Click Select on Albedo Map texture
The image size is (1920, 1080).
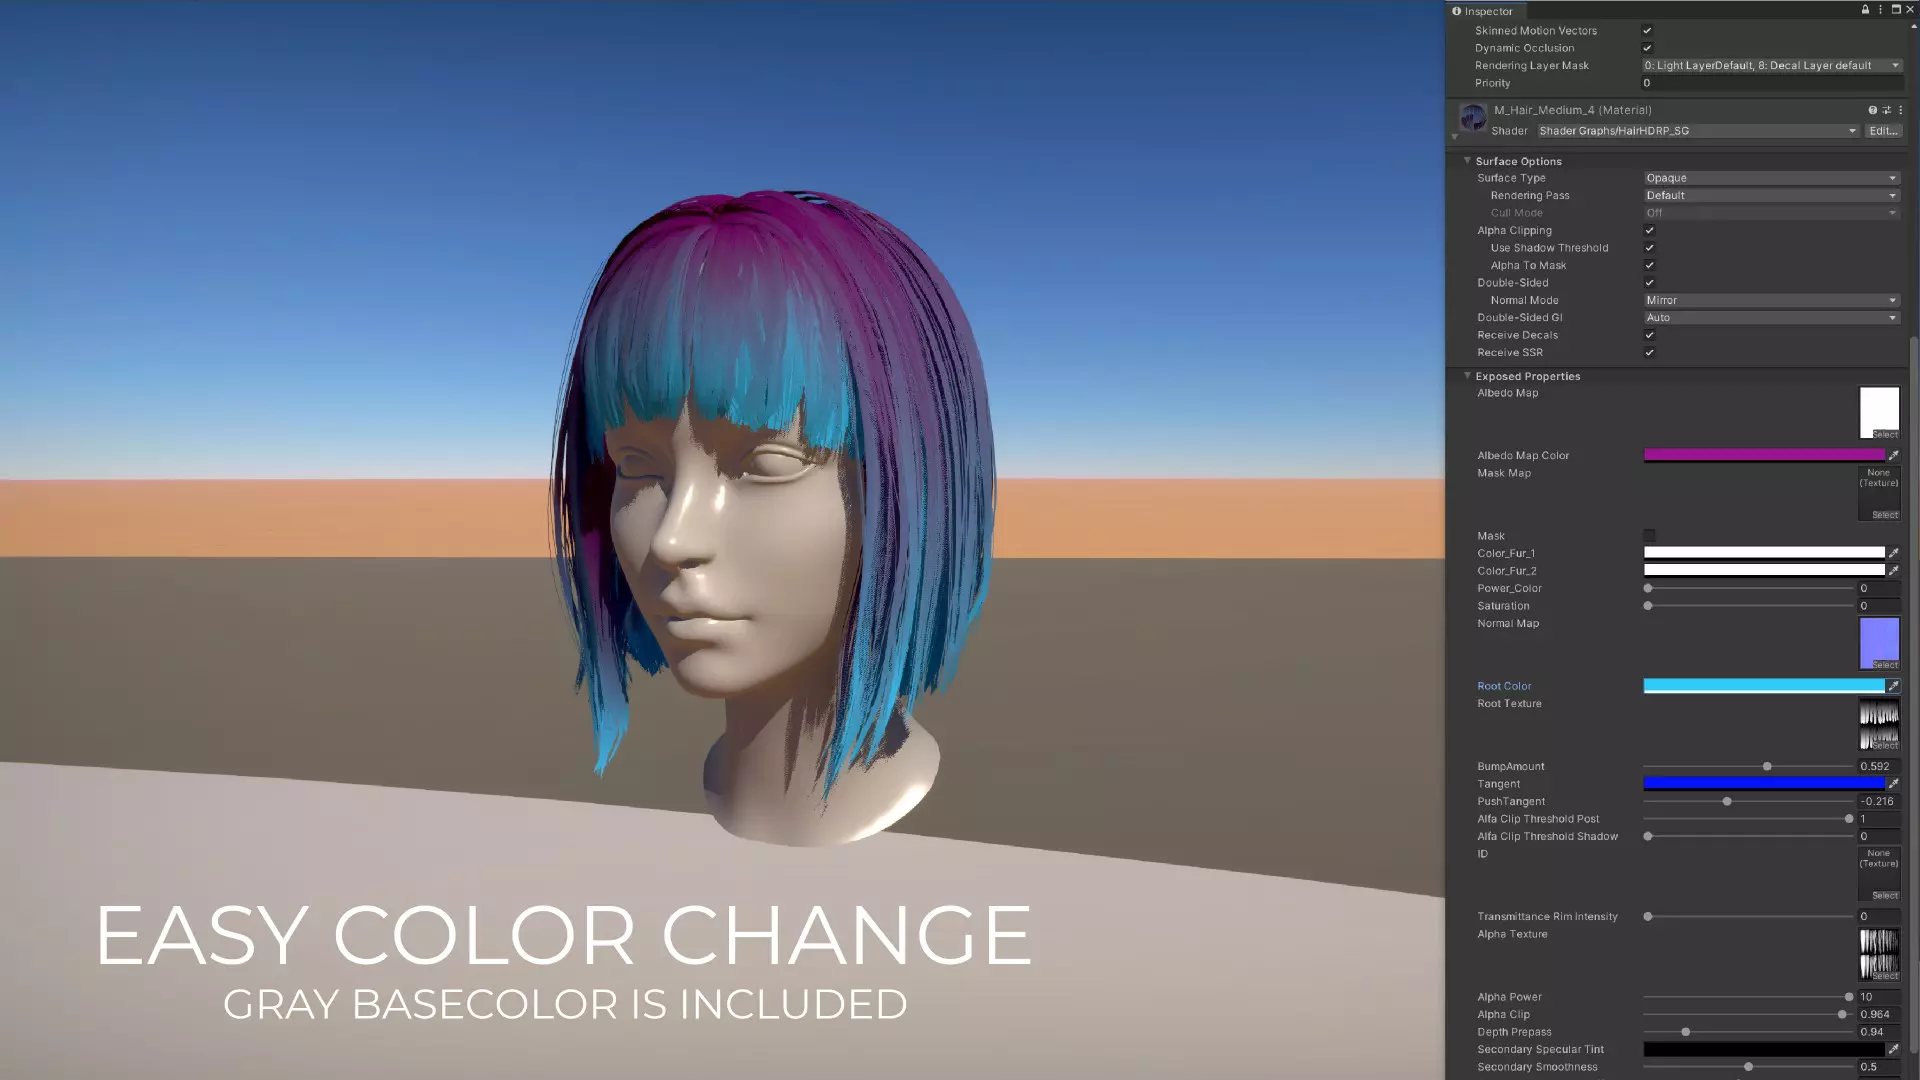pos(1884,434)
